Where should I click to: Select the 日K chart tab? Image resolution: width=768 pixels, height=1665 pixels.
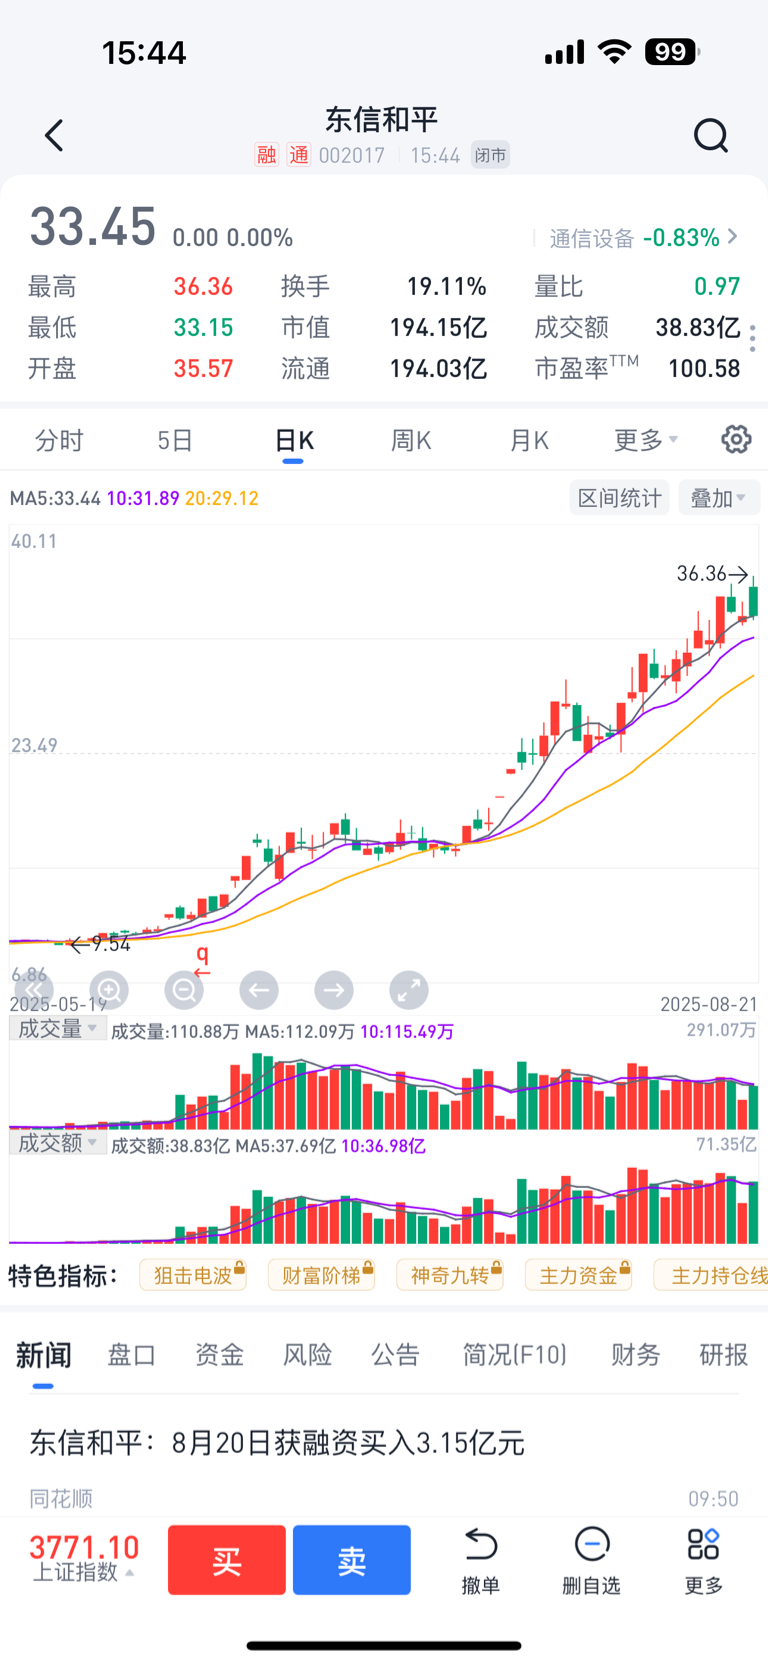(x=294, y=441)
